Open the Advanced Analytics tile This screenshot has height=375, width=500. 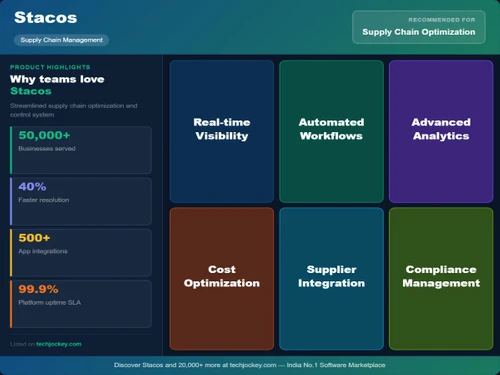441,132
